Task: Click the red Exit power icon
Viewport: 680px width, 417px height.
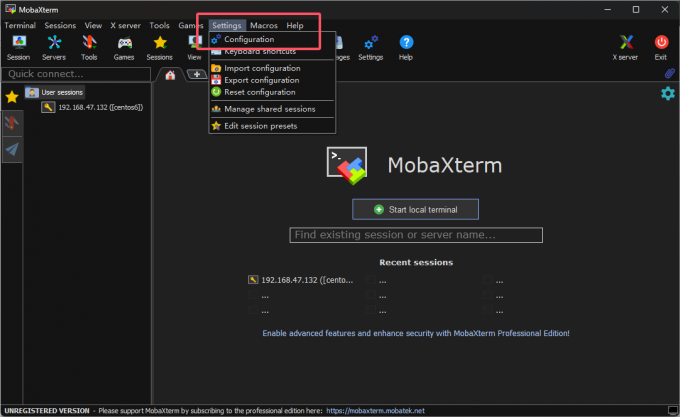Action: pyautogui.click(x=661, y=48)
